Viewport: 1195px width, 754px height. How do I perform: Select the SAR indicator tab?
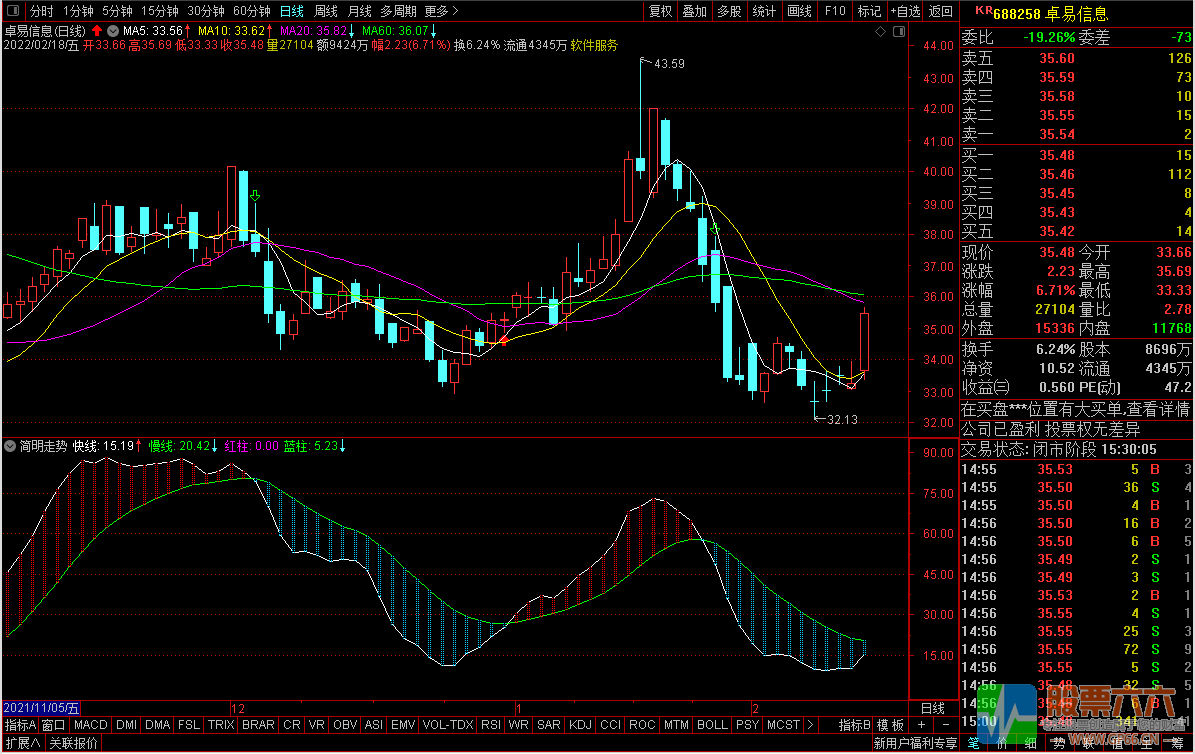click(549, 725)
